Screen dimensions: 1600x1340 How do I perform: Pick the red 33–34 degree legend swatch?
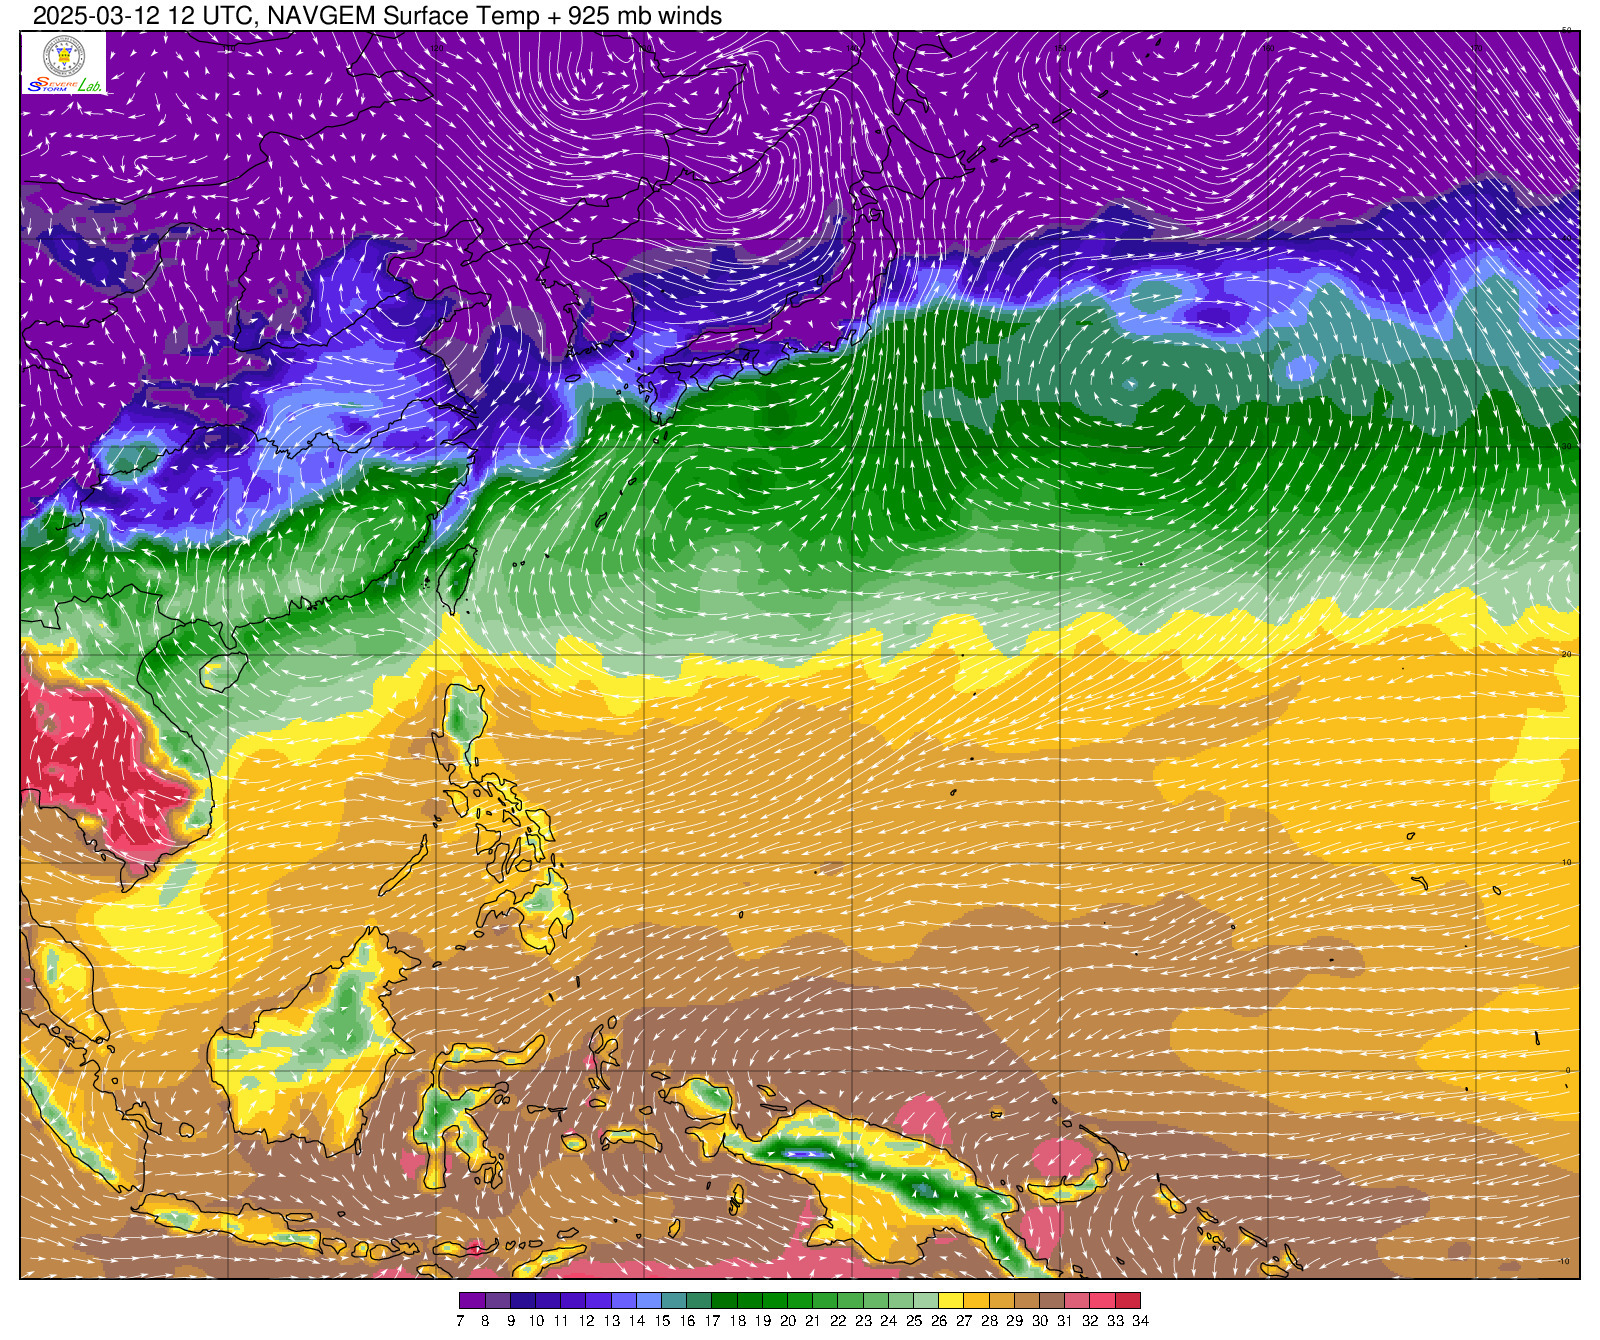tap(1127, 1301)
